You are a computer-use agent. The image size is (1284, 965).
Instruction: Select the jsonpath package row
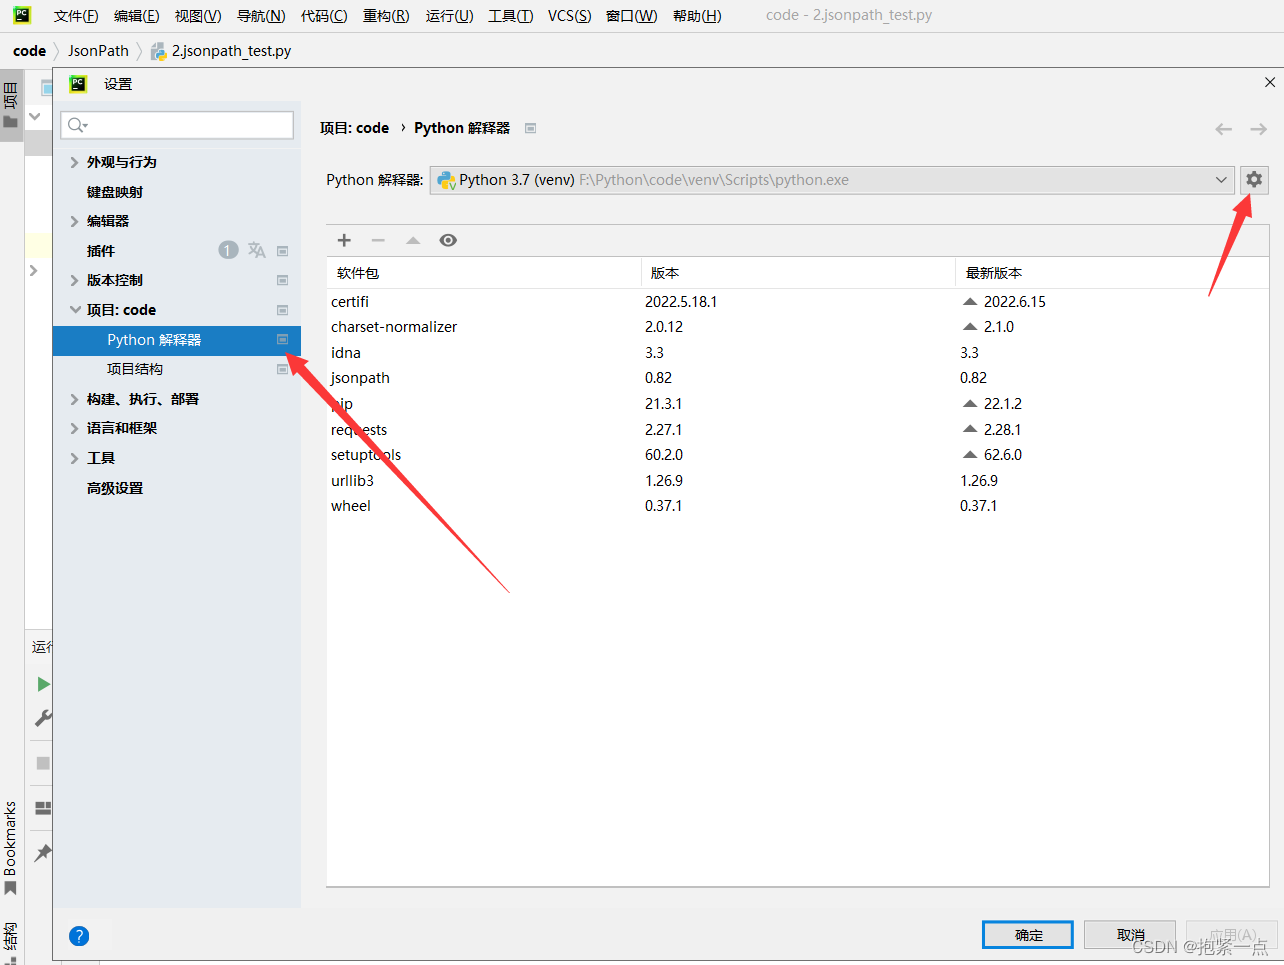(797, 378)
